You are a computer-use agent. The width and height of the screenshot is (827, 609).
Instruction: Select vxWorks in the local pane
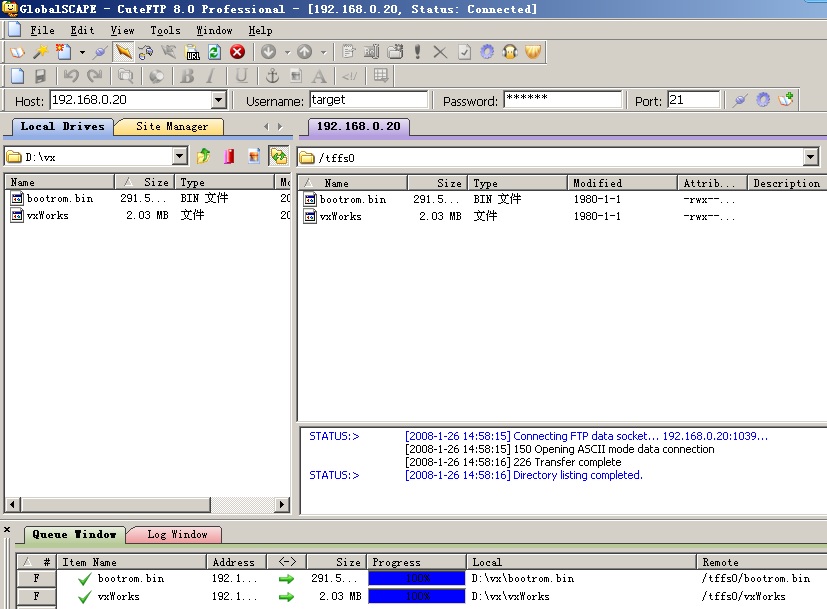tap(47, 215)
